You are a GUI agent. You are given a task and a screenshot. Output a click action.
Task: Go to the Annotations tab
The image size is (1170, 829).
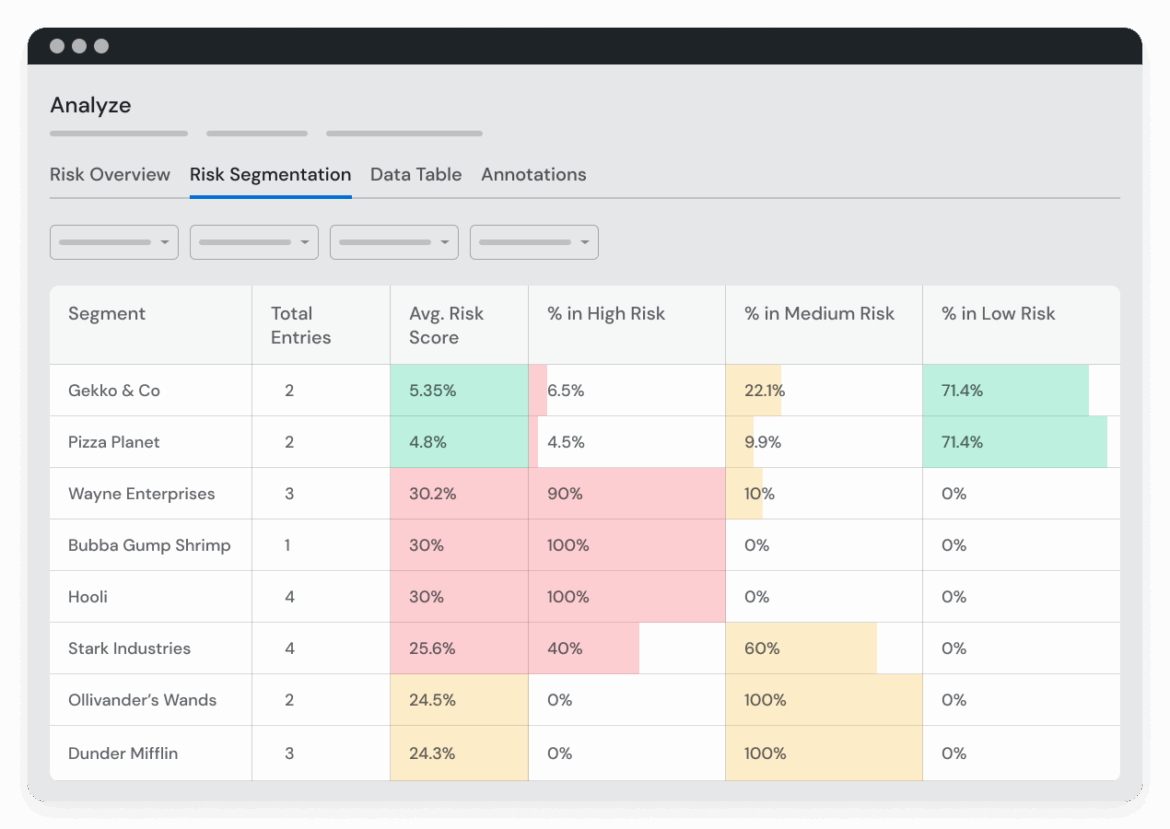[534, 175]
